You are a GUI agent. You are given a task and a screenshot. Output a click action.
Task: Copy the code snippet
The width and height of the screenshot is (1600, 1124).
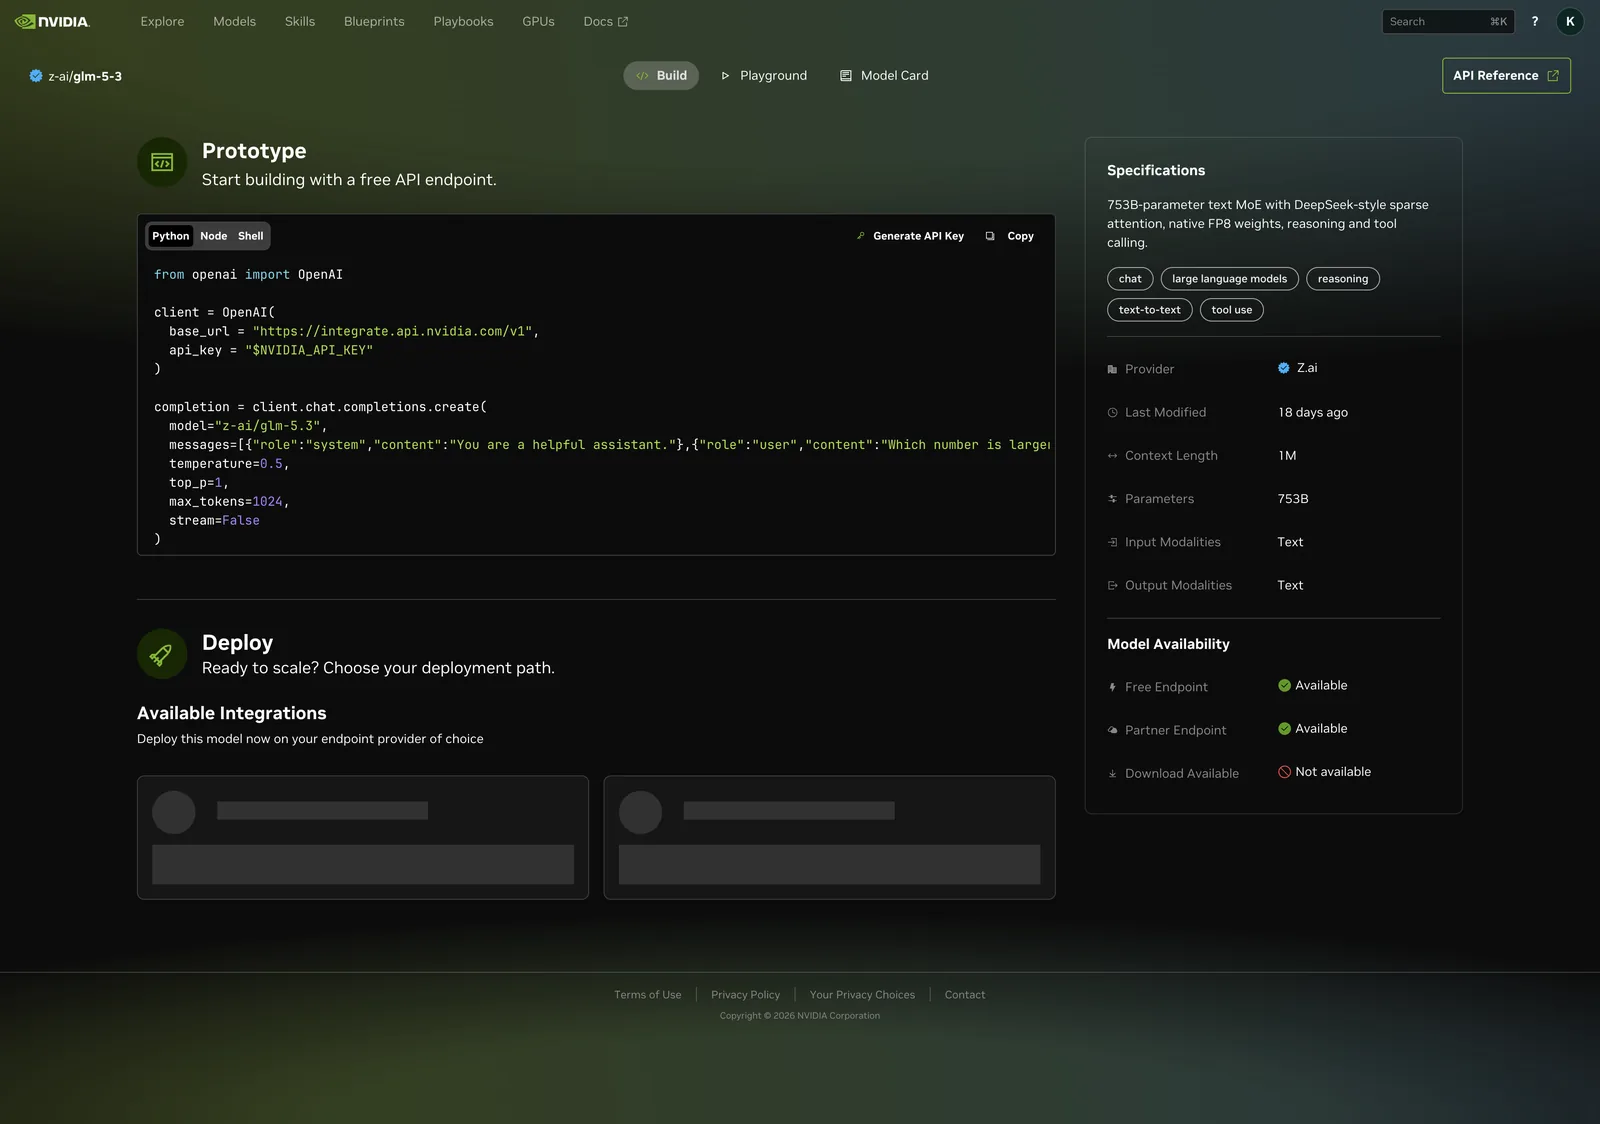[1010, 236]
